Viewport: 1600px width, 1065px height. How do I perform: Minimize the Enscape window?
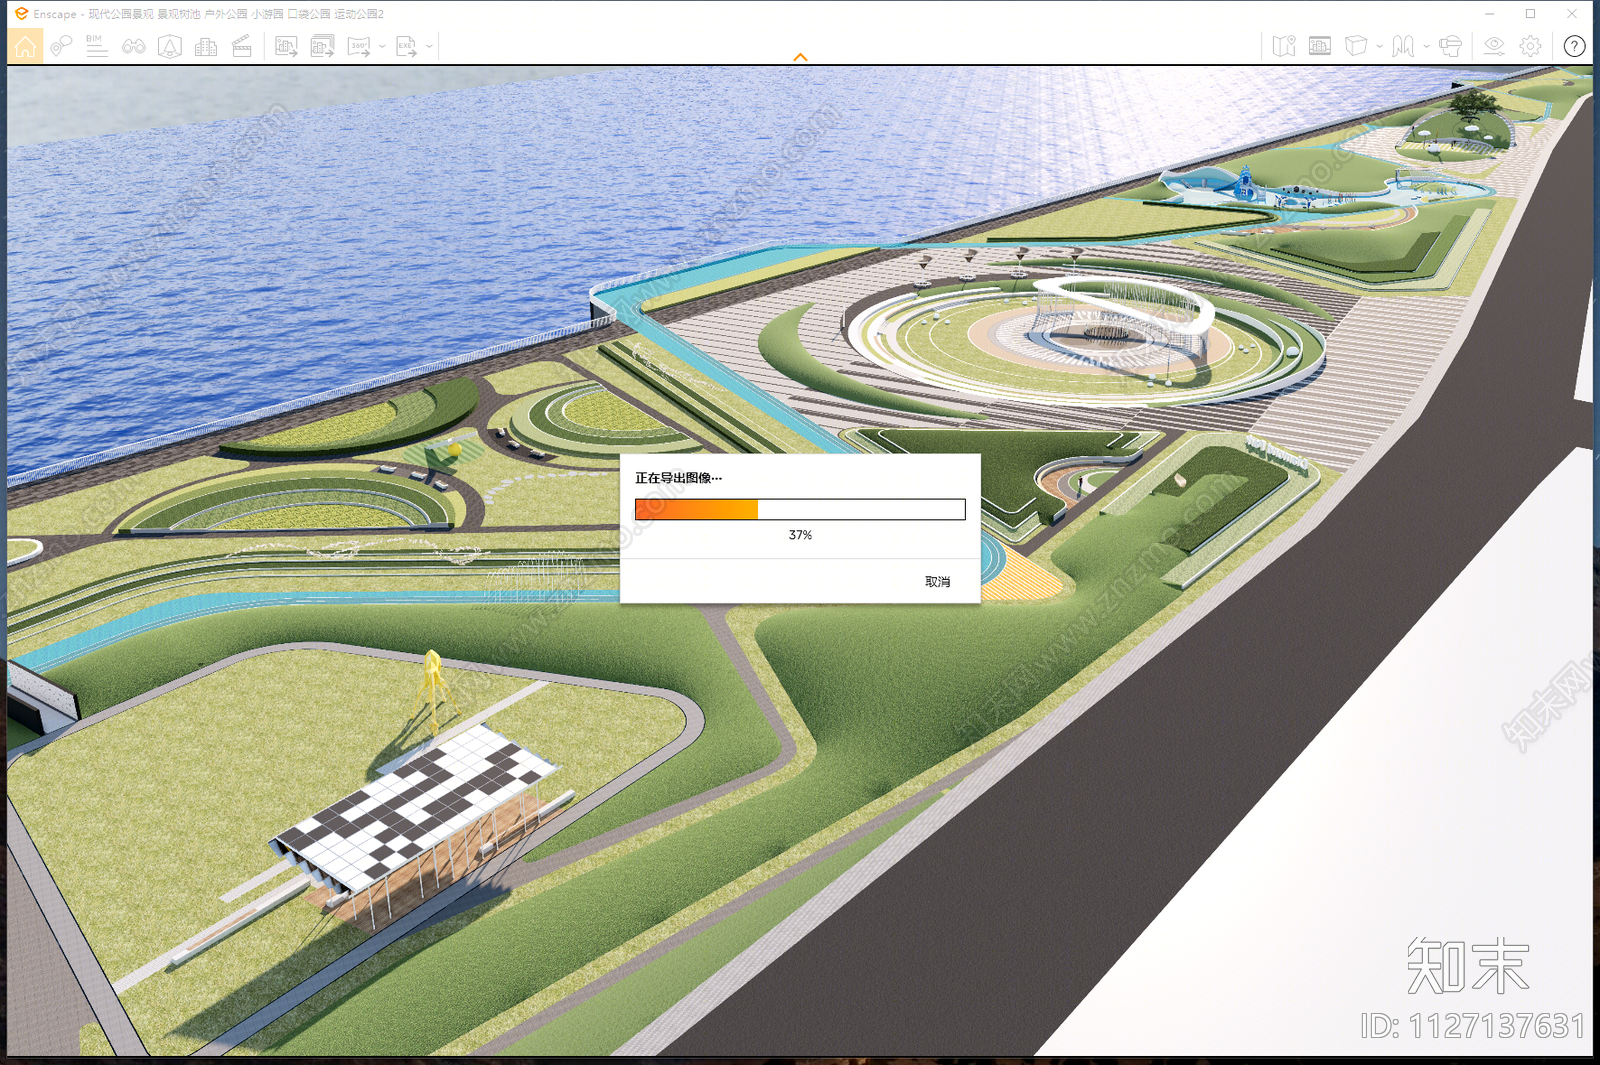click(1490, 14)
